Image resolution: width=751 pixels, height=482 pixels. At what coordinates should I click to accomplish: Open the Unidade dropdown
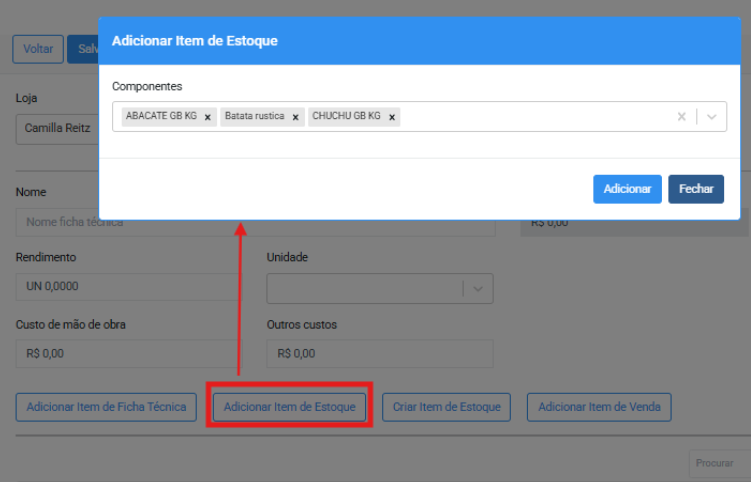pyautogui.click(x=477, y=288)
